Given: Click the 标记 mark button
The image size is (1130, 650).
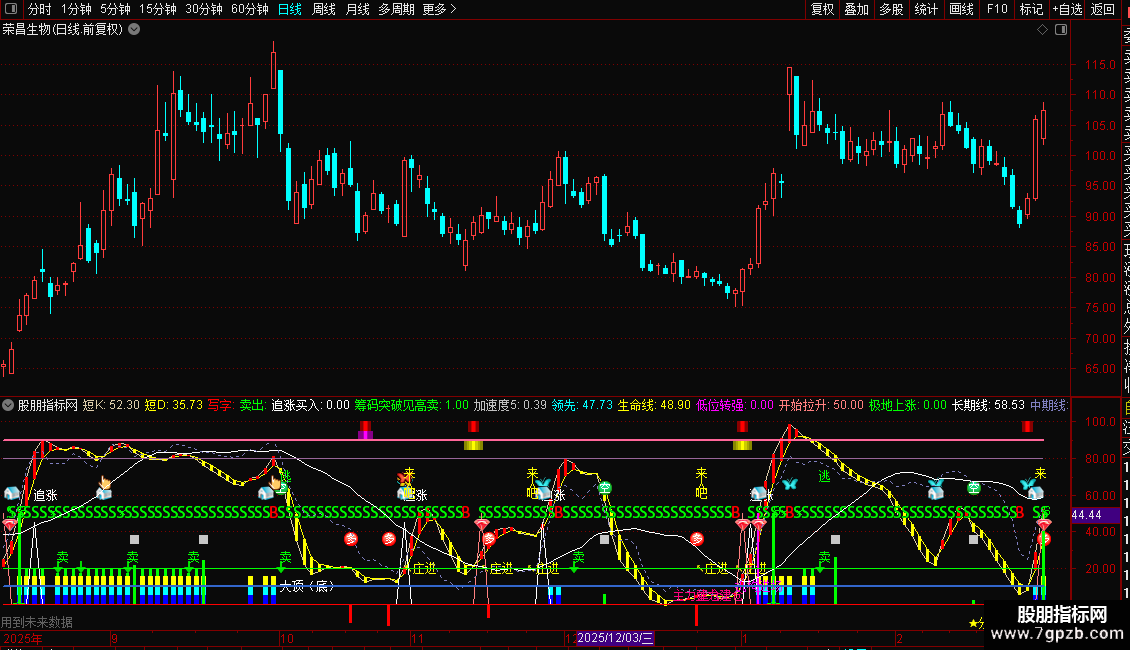Looking at the screenshot, I should point(1031,9).
